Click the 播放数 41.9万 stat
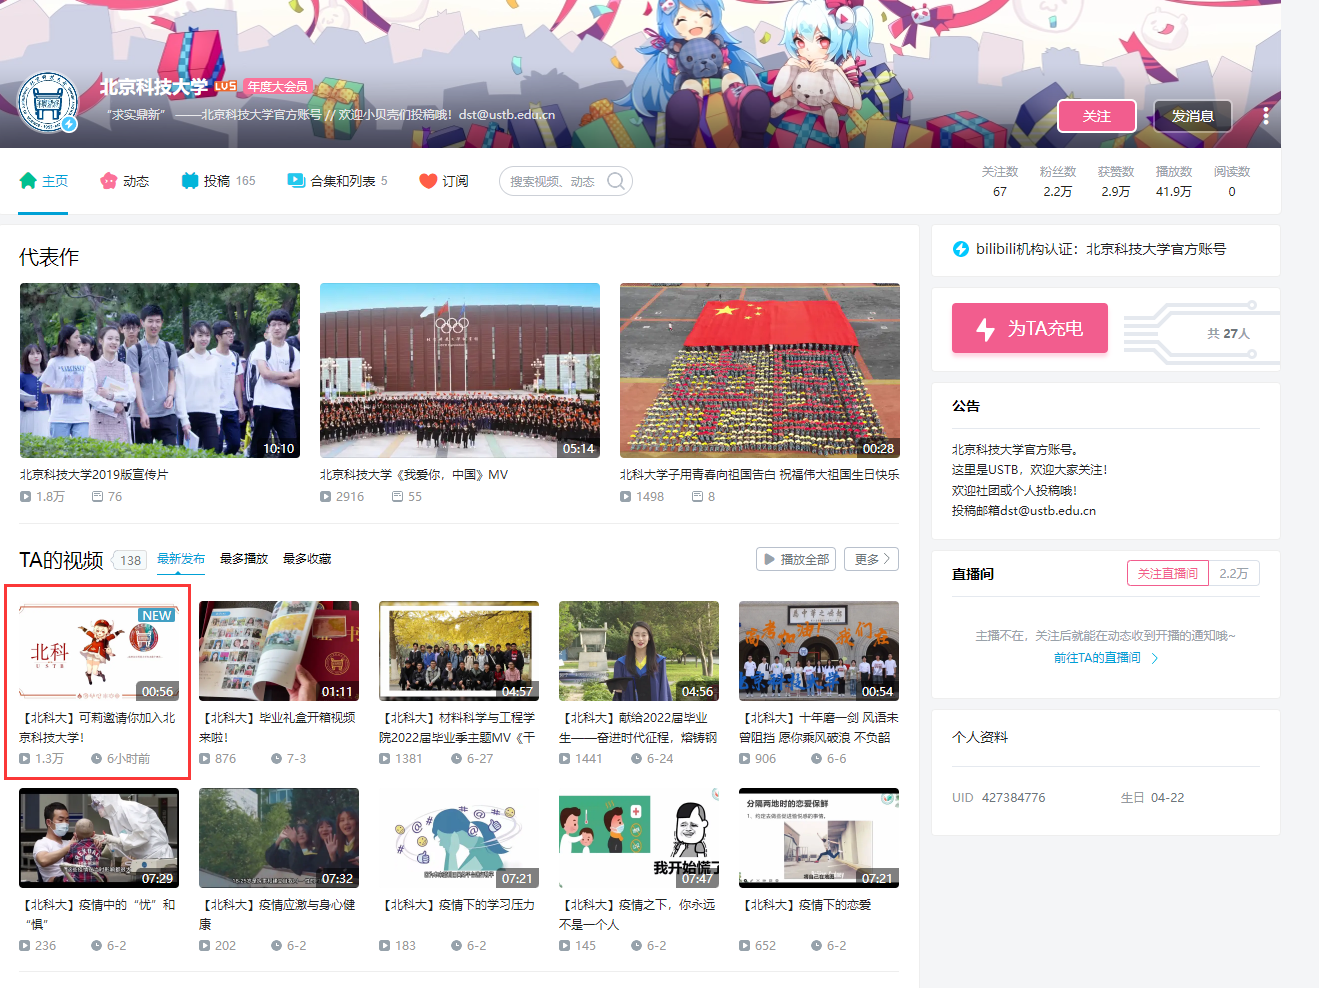This screenshot has width=1319, height=988. (x=1174, y=181)
